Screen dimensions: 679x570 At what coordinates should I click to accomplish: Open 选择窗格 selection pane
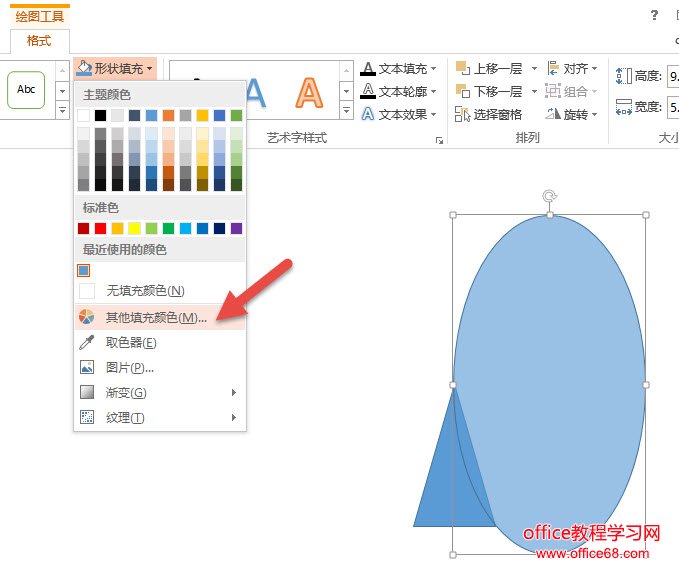point(488,114)
